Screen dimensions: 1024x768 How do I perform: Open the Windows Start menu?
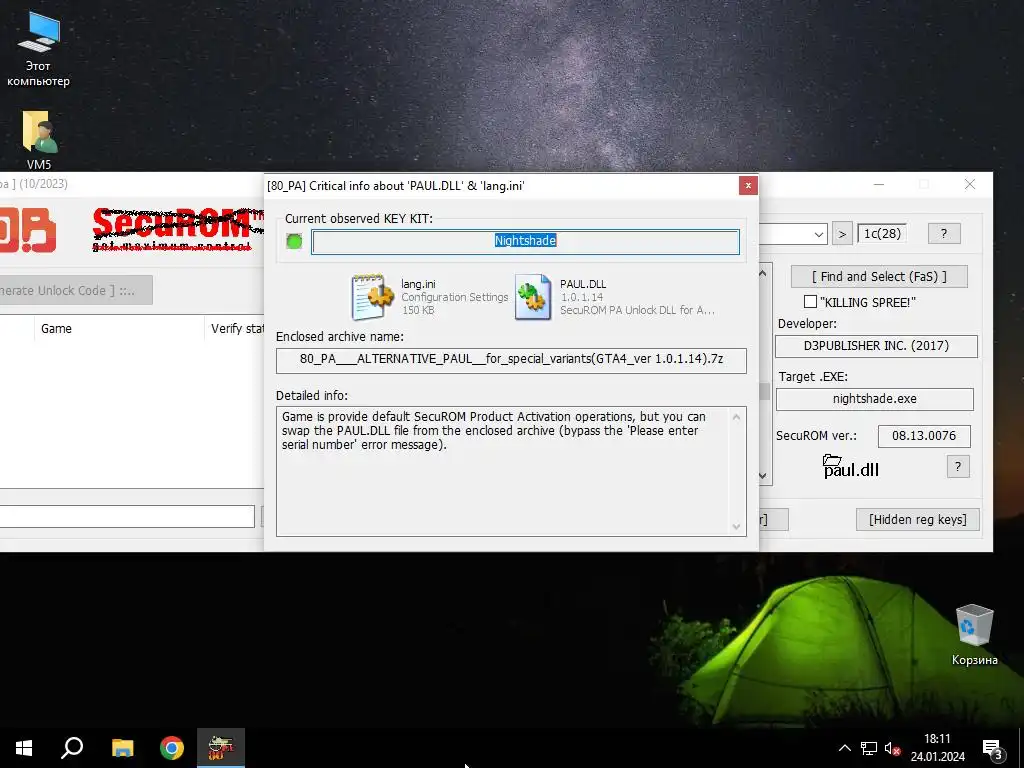tap(24, 748)
